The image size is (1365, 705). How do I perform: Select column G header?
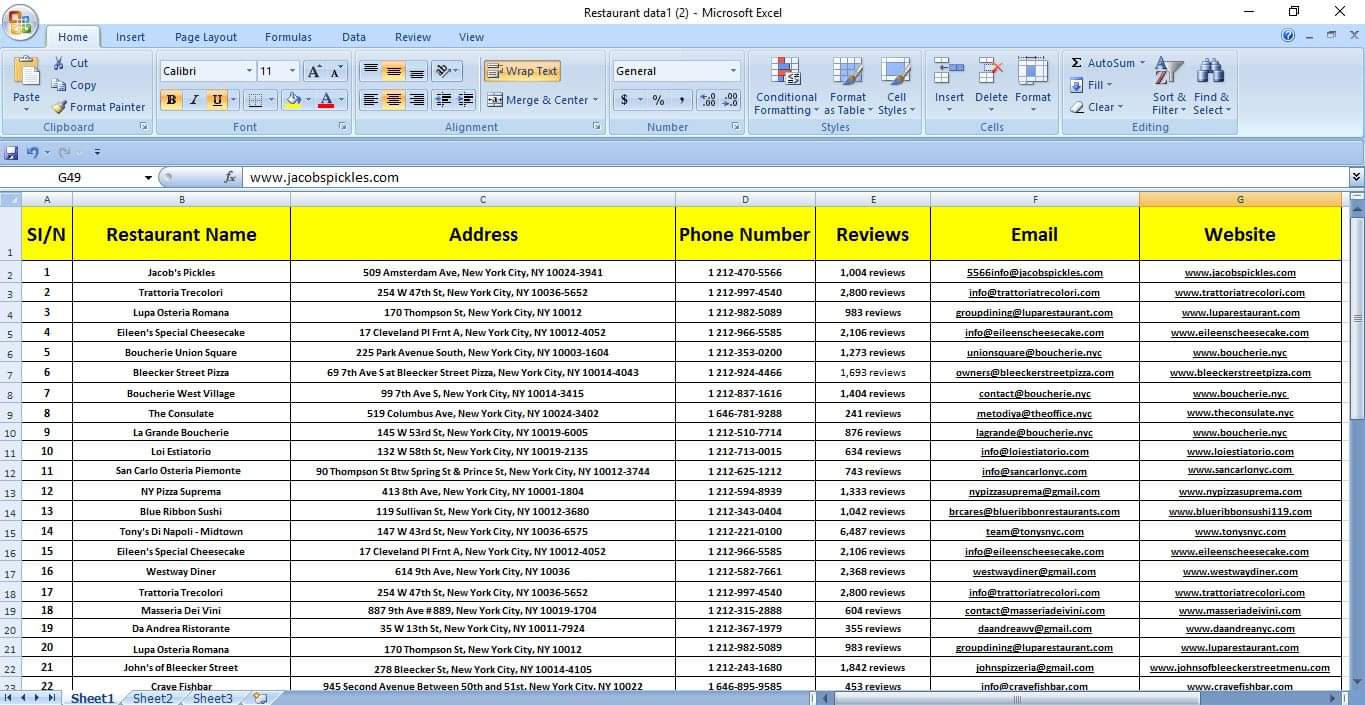coord(1240,199)
